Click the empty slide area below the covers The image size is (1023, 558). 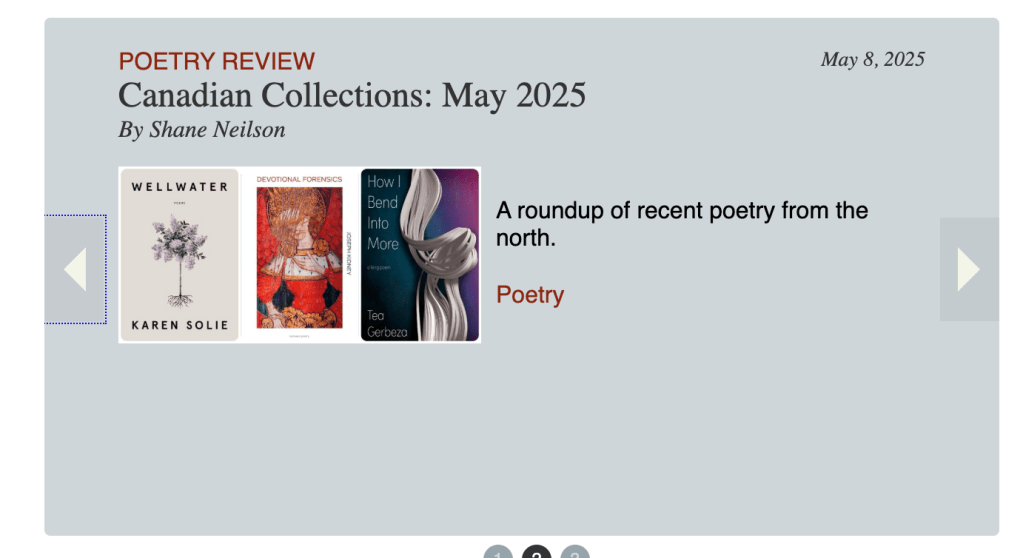[x=520, y=440]
